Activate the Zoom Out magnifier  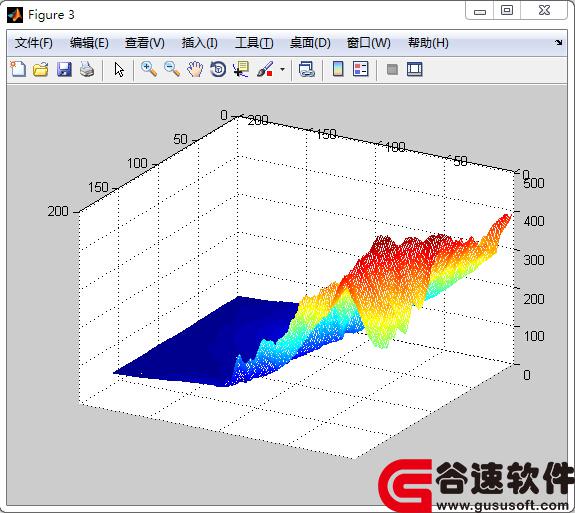pyautogui.click(x=172, y=69)
